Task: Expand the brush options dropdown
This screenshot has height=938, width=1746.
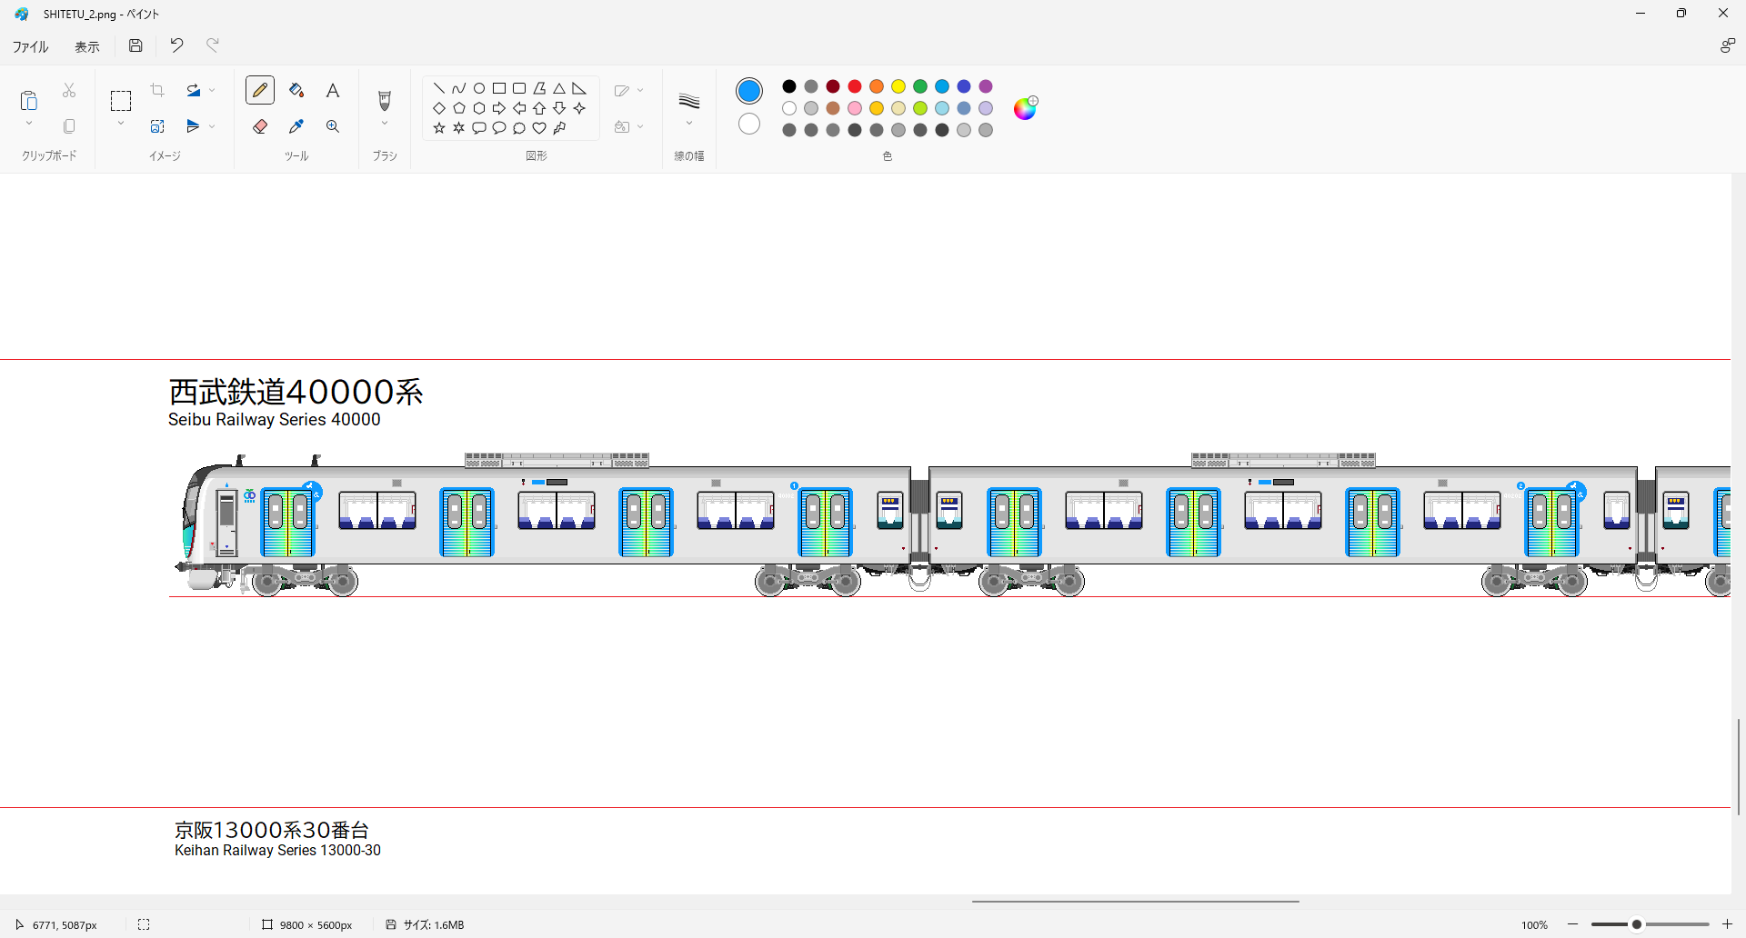Action: 384,124
